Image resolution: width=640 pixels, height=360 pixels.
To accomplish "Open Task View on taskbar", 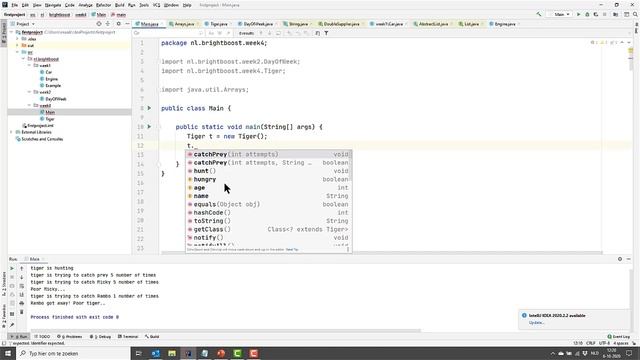I will click(x=138, y=353).
